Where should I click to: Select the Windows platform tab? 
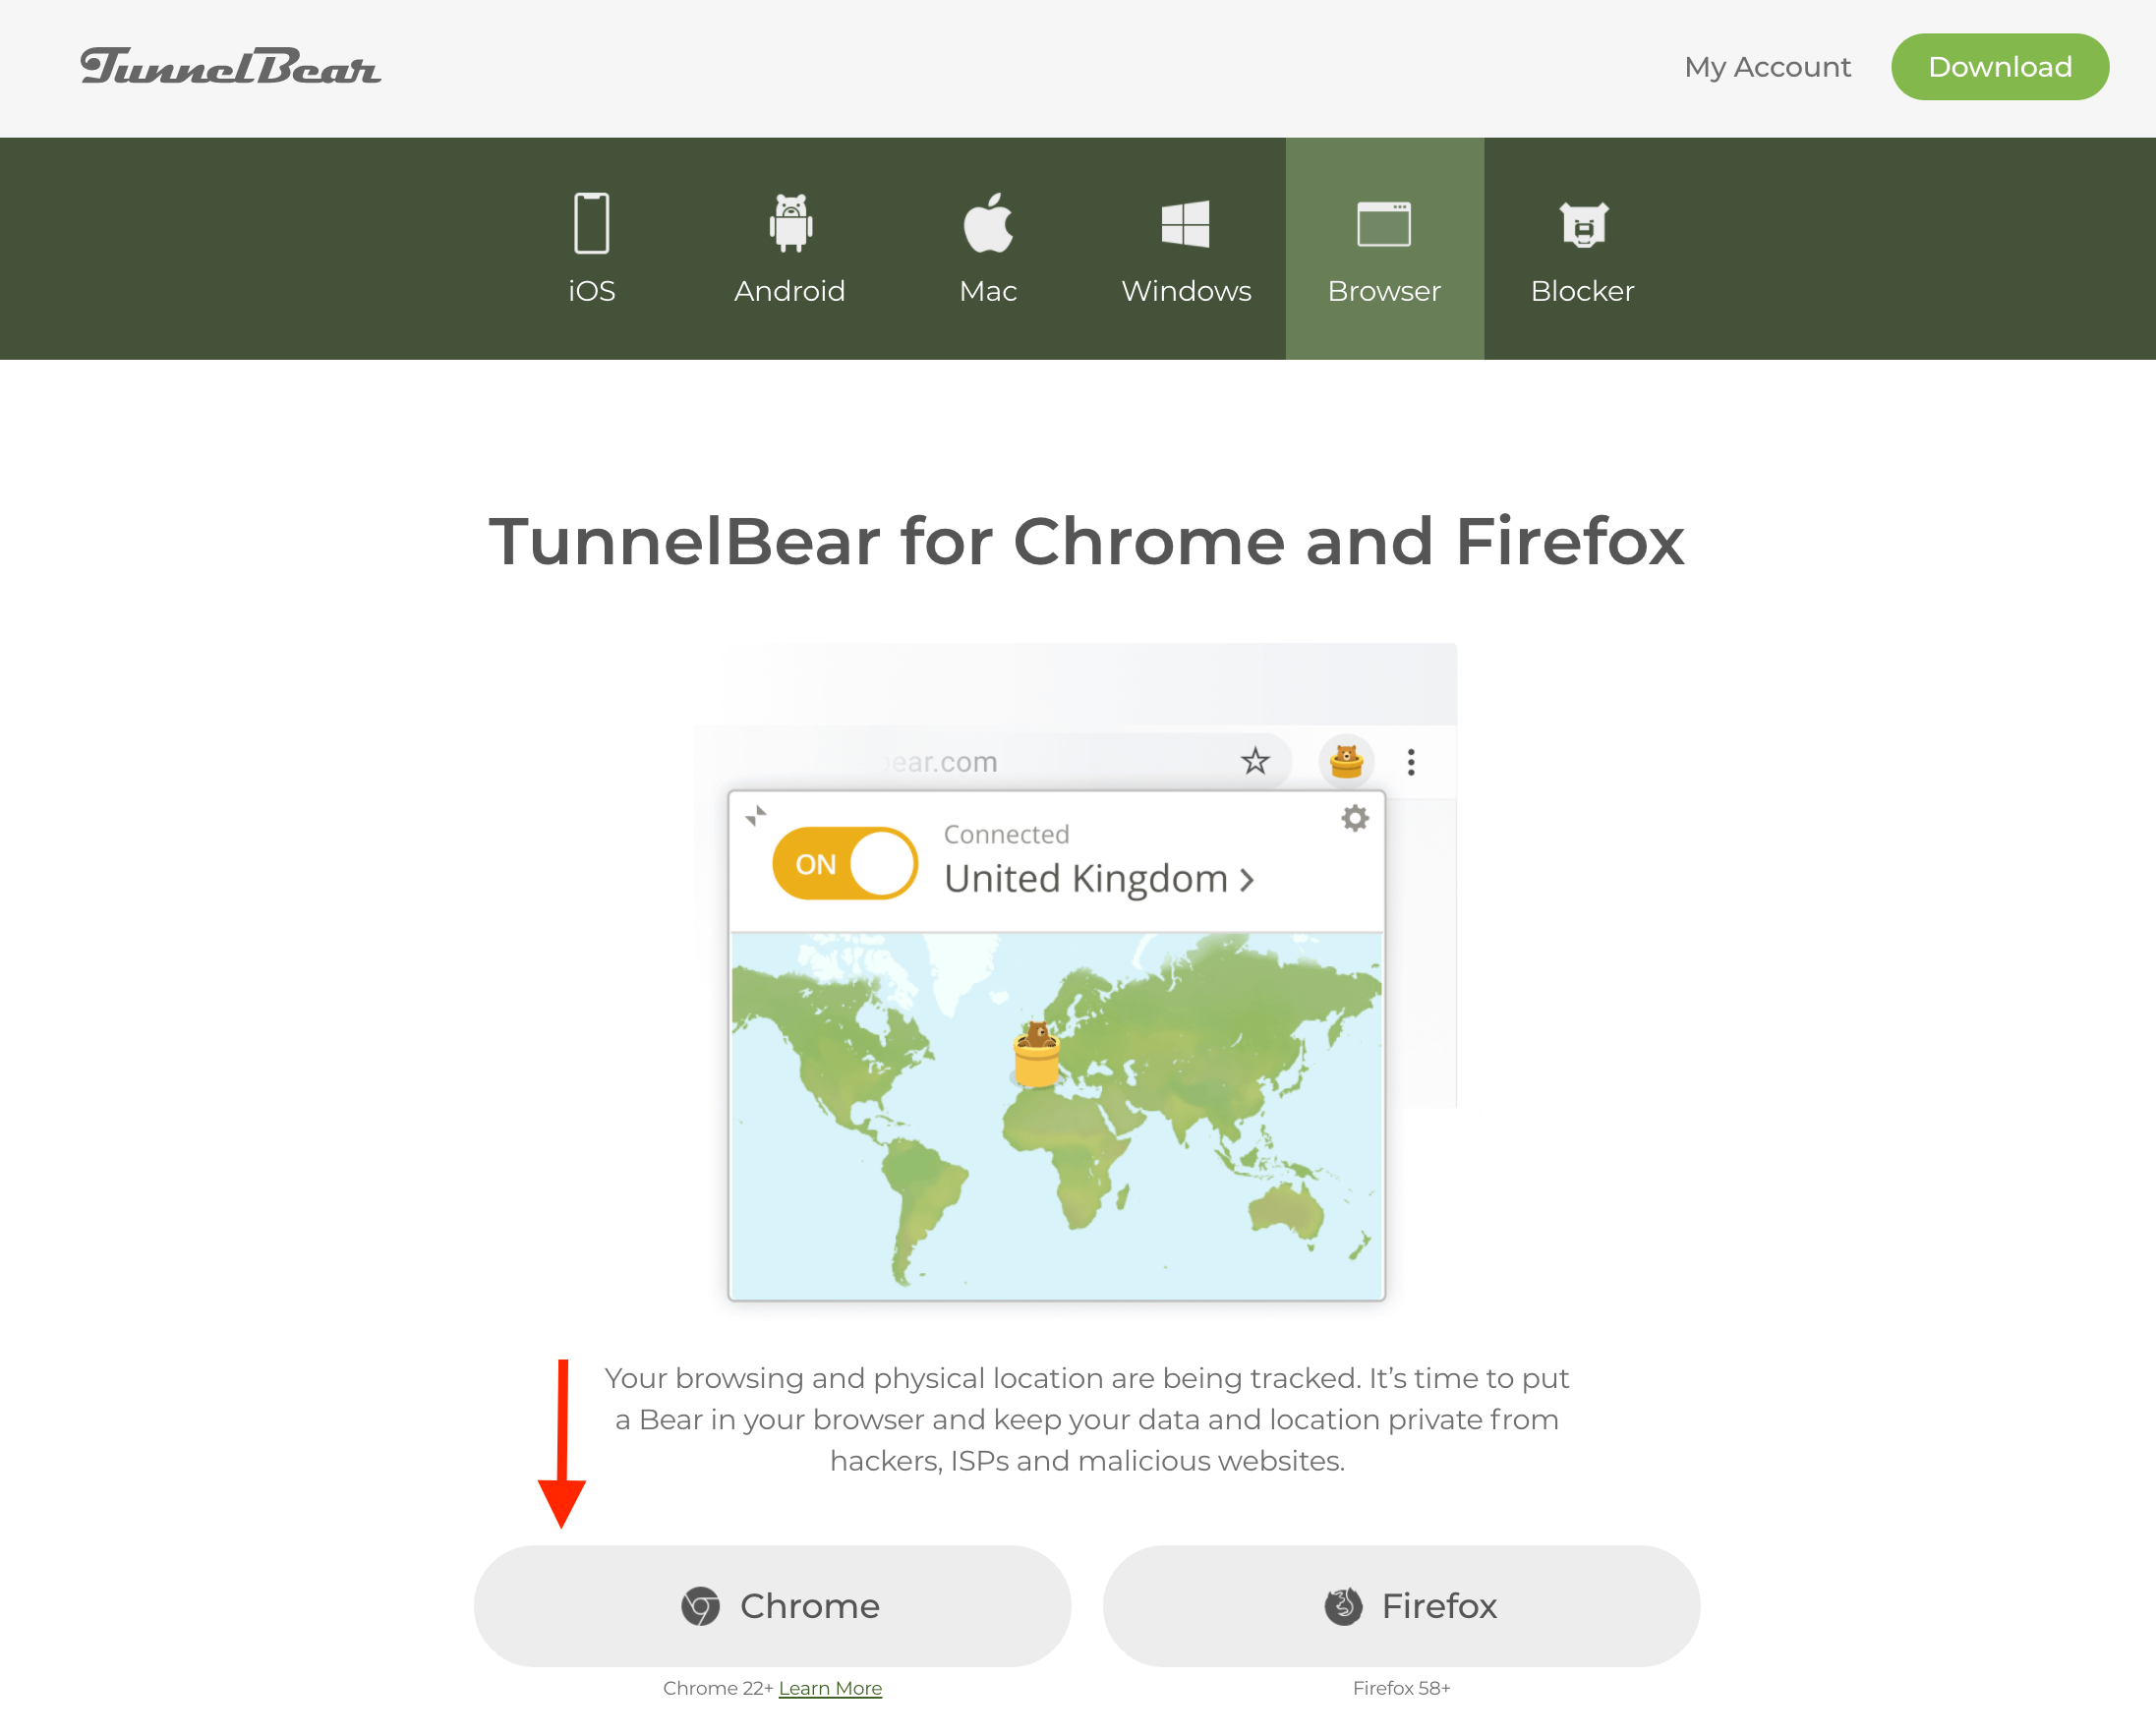1186,249
